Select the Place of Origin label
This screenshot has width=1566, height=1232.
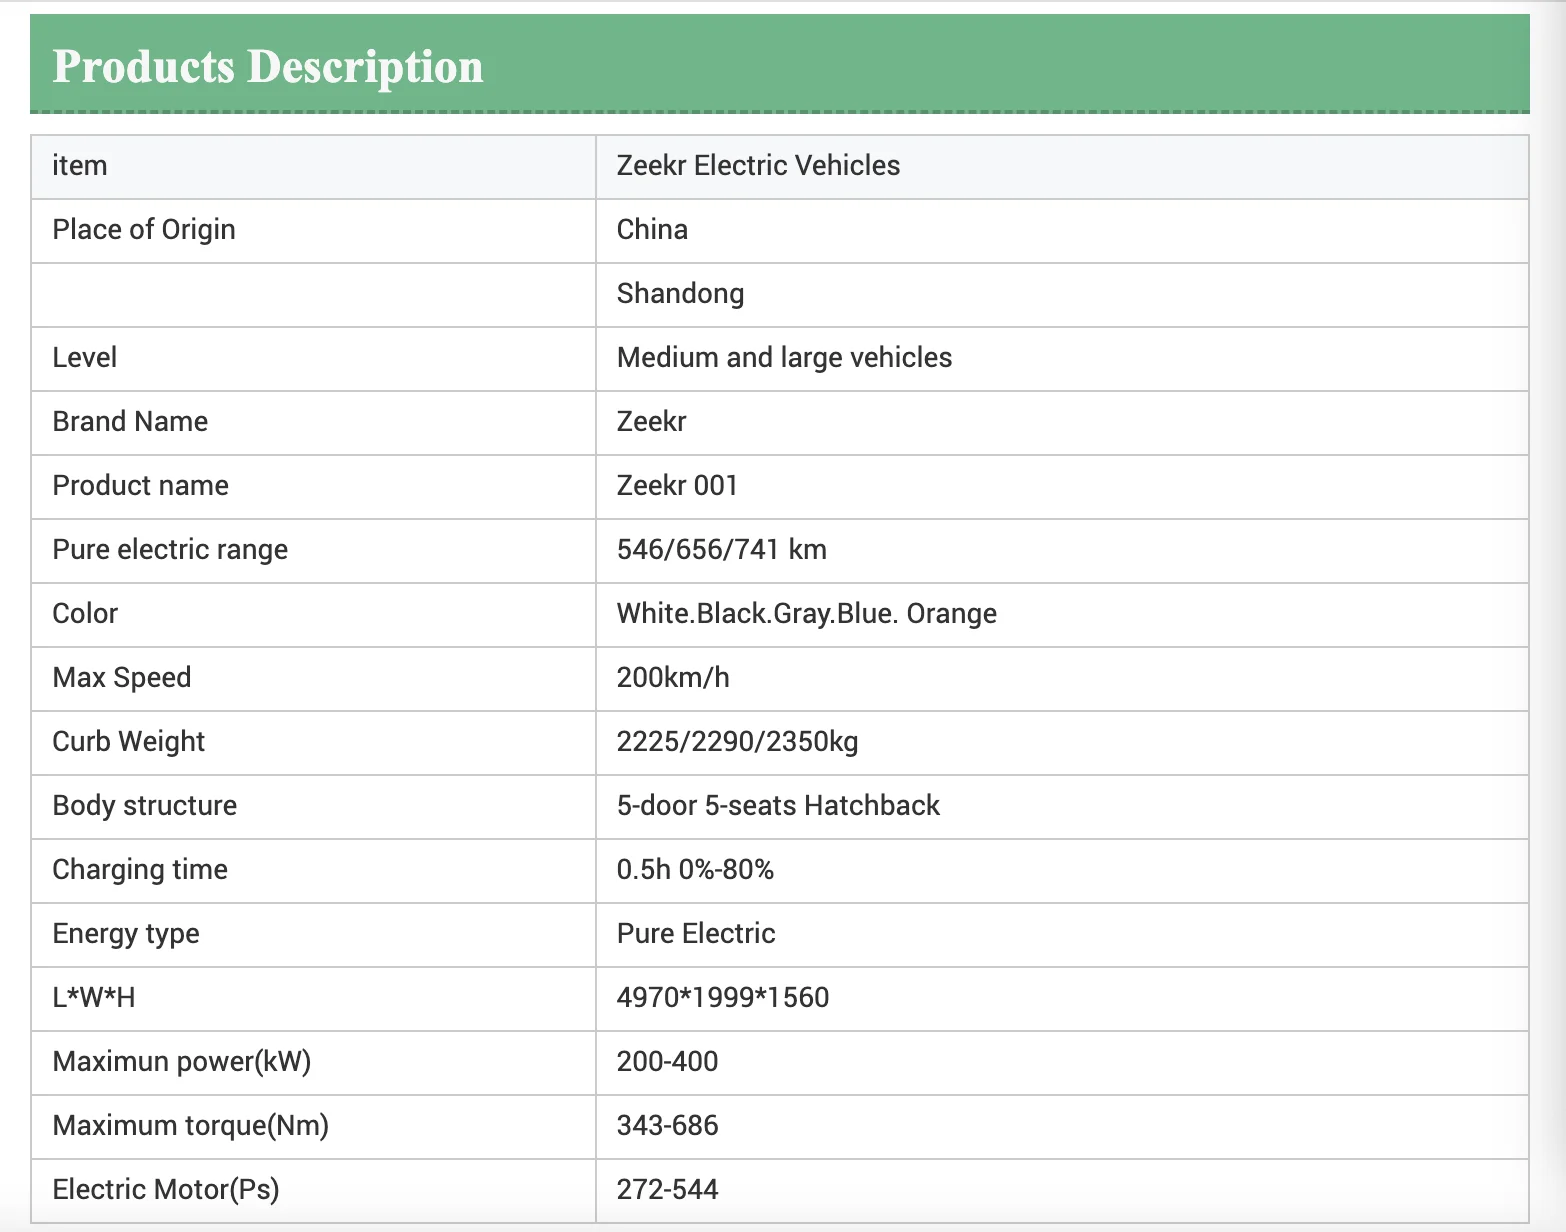144,230
